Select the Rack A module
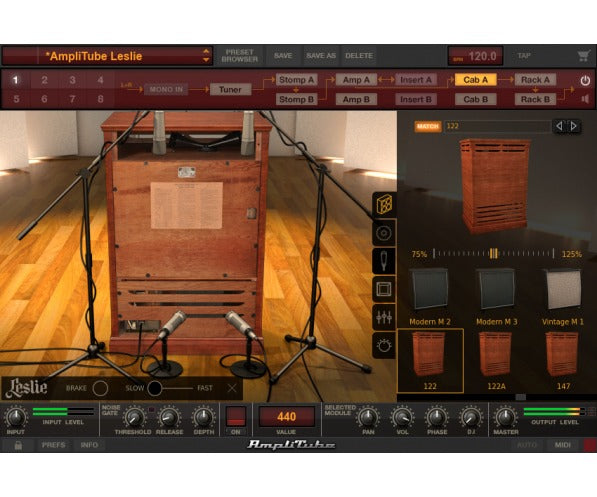597x497 pixels. coord(535,80)
